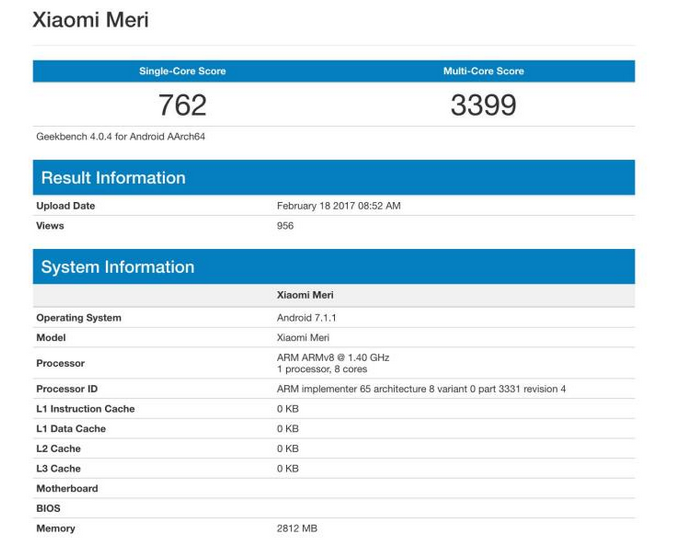This screenshot has width=695, height=550.
Task: Click the Single-Core Score header
Action: (183, 71)
